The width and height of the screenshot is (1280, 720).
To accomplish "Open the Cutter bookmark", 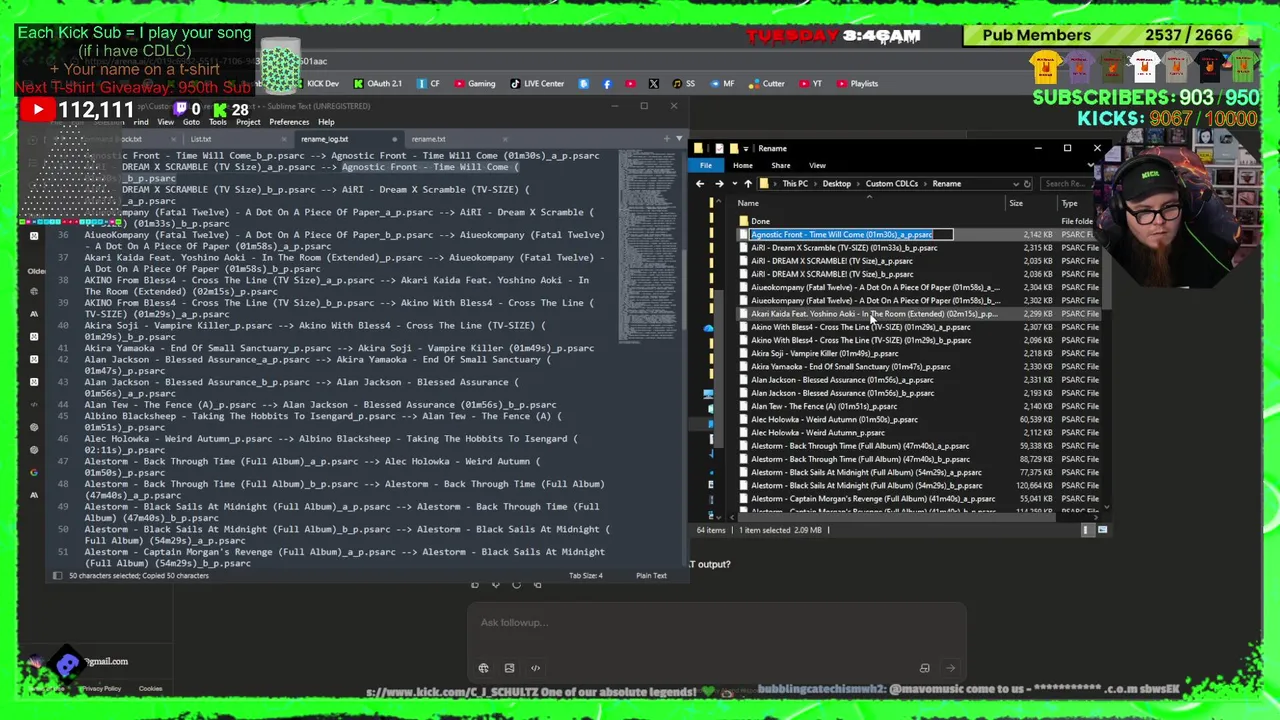I will coord(767,84).
